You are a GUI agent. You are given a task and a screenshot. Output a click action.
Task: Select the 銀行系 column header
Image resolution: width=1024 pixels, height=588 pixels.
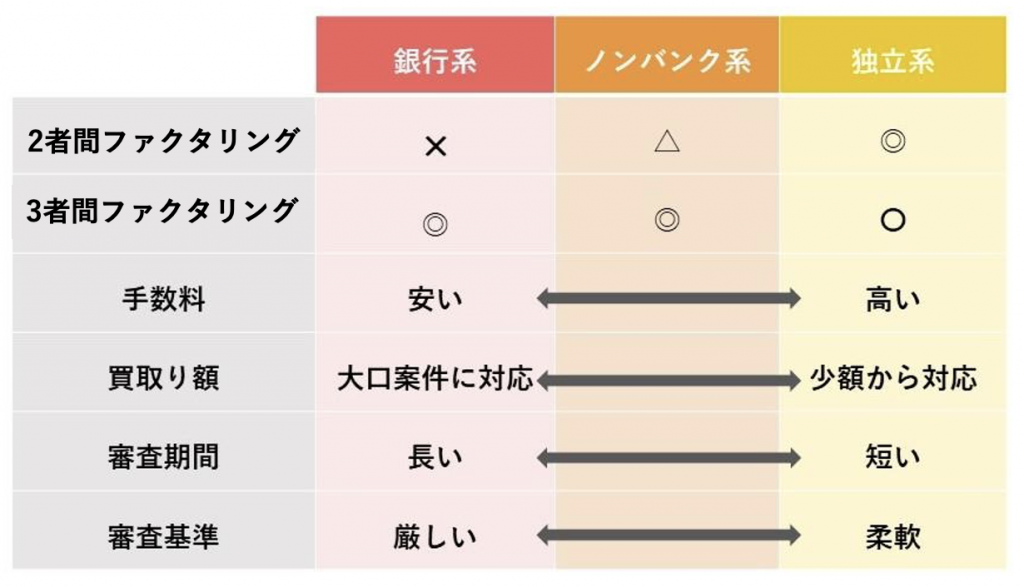click(435, 55)
